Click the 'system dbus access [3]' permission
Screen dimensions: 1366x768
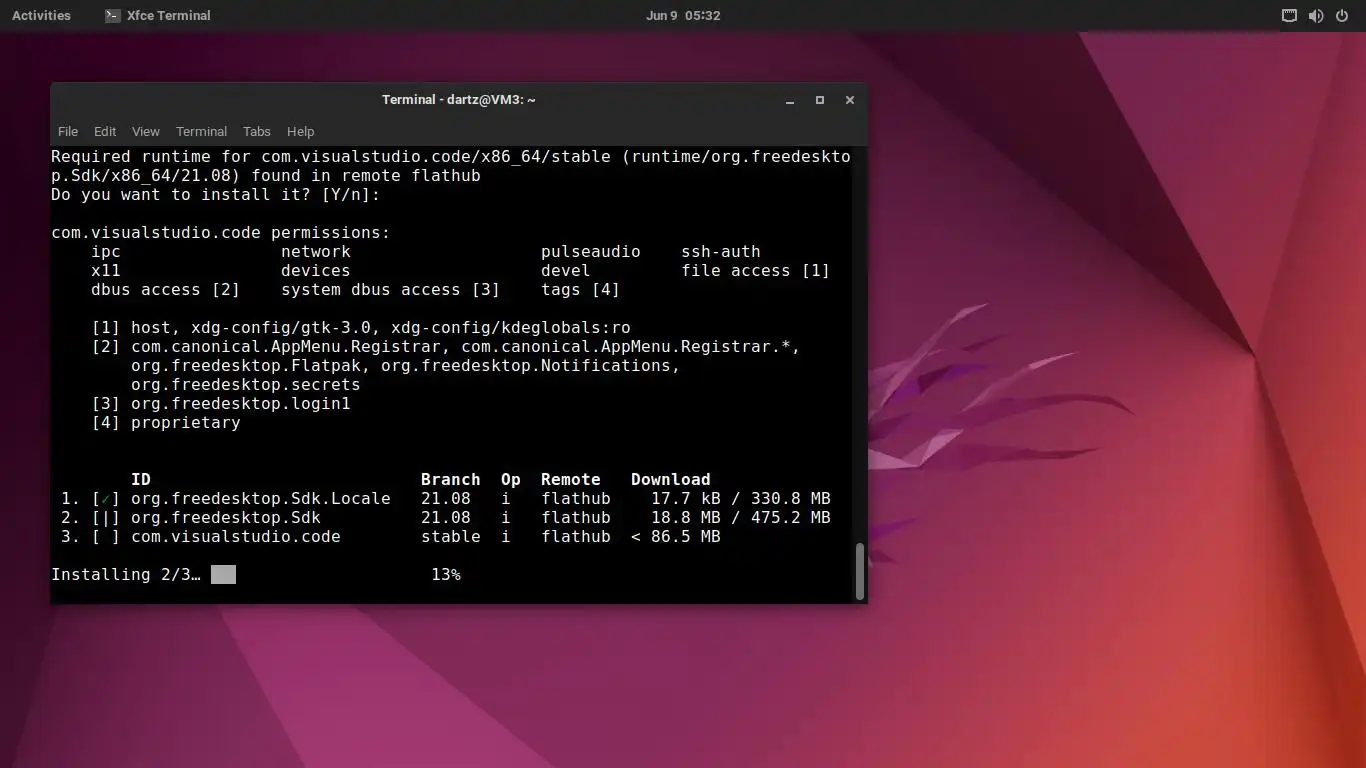[391, 289]
